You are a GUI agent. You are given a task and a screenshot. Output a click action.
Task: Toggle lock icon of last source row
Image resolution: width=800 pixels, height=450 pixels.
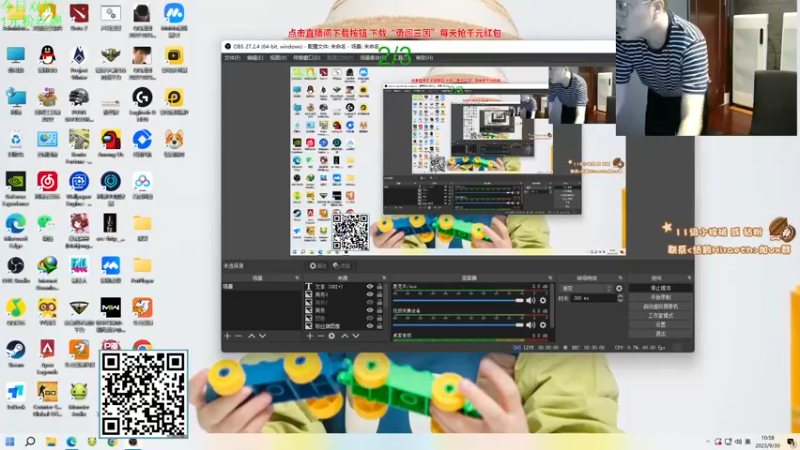(379, 326)
